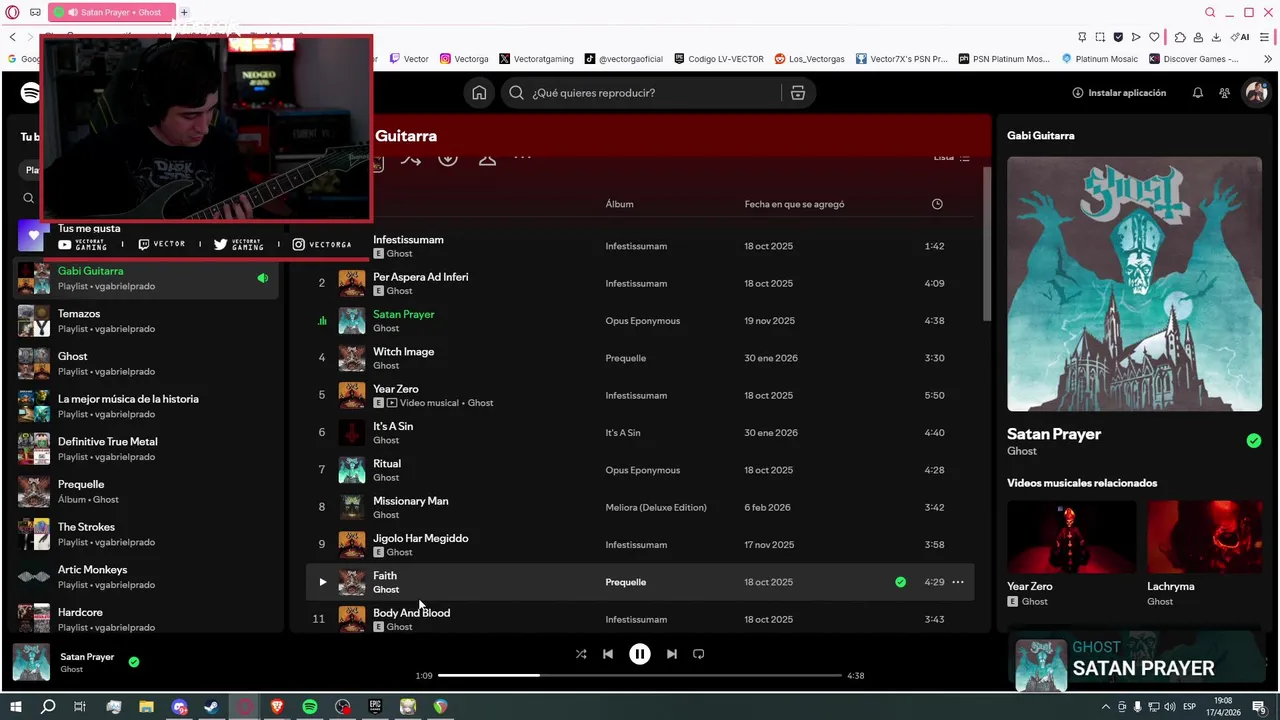This screenshot has width=1280, height=720.
Task: Click the Spotify logo
Action: point(31,93)
